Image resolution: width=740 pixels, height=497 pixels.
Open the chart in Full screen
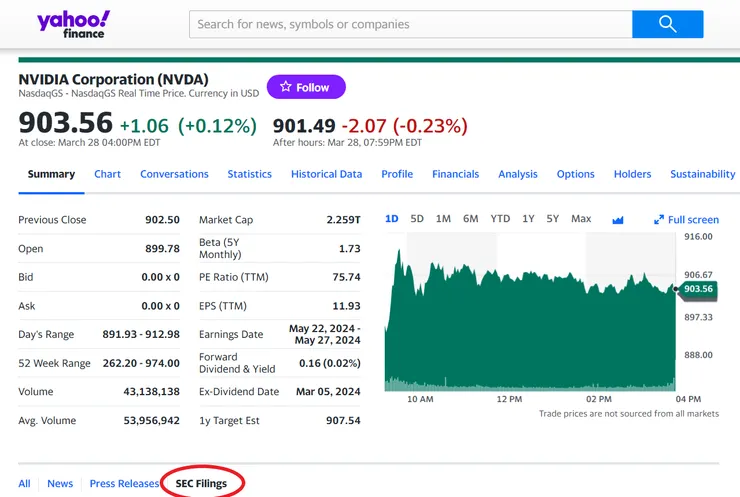687,219
